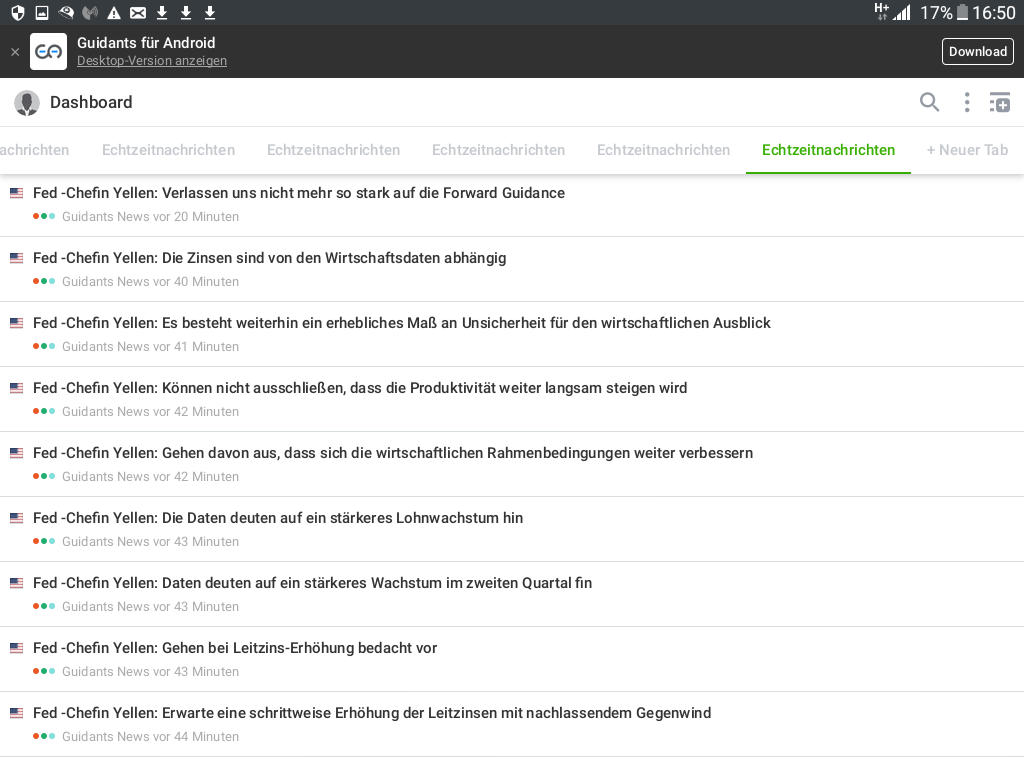
Task: Tap Guidants News dots under Gegenwind headline
Action: coord(44,736)
